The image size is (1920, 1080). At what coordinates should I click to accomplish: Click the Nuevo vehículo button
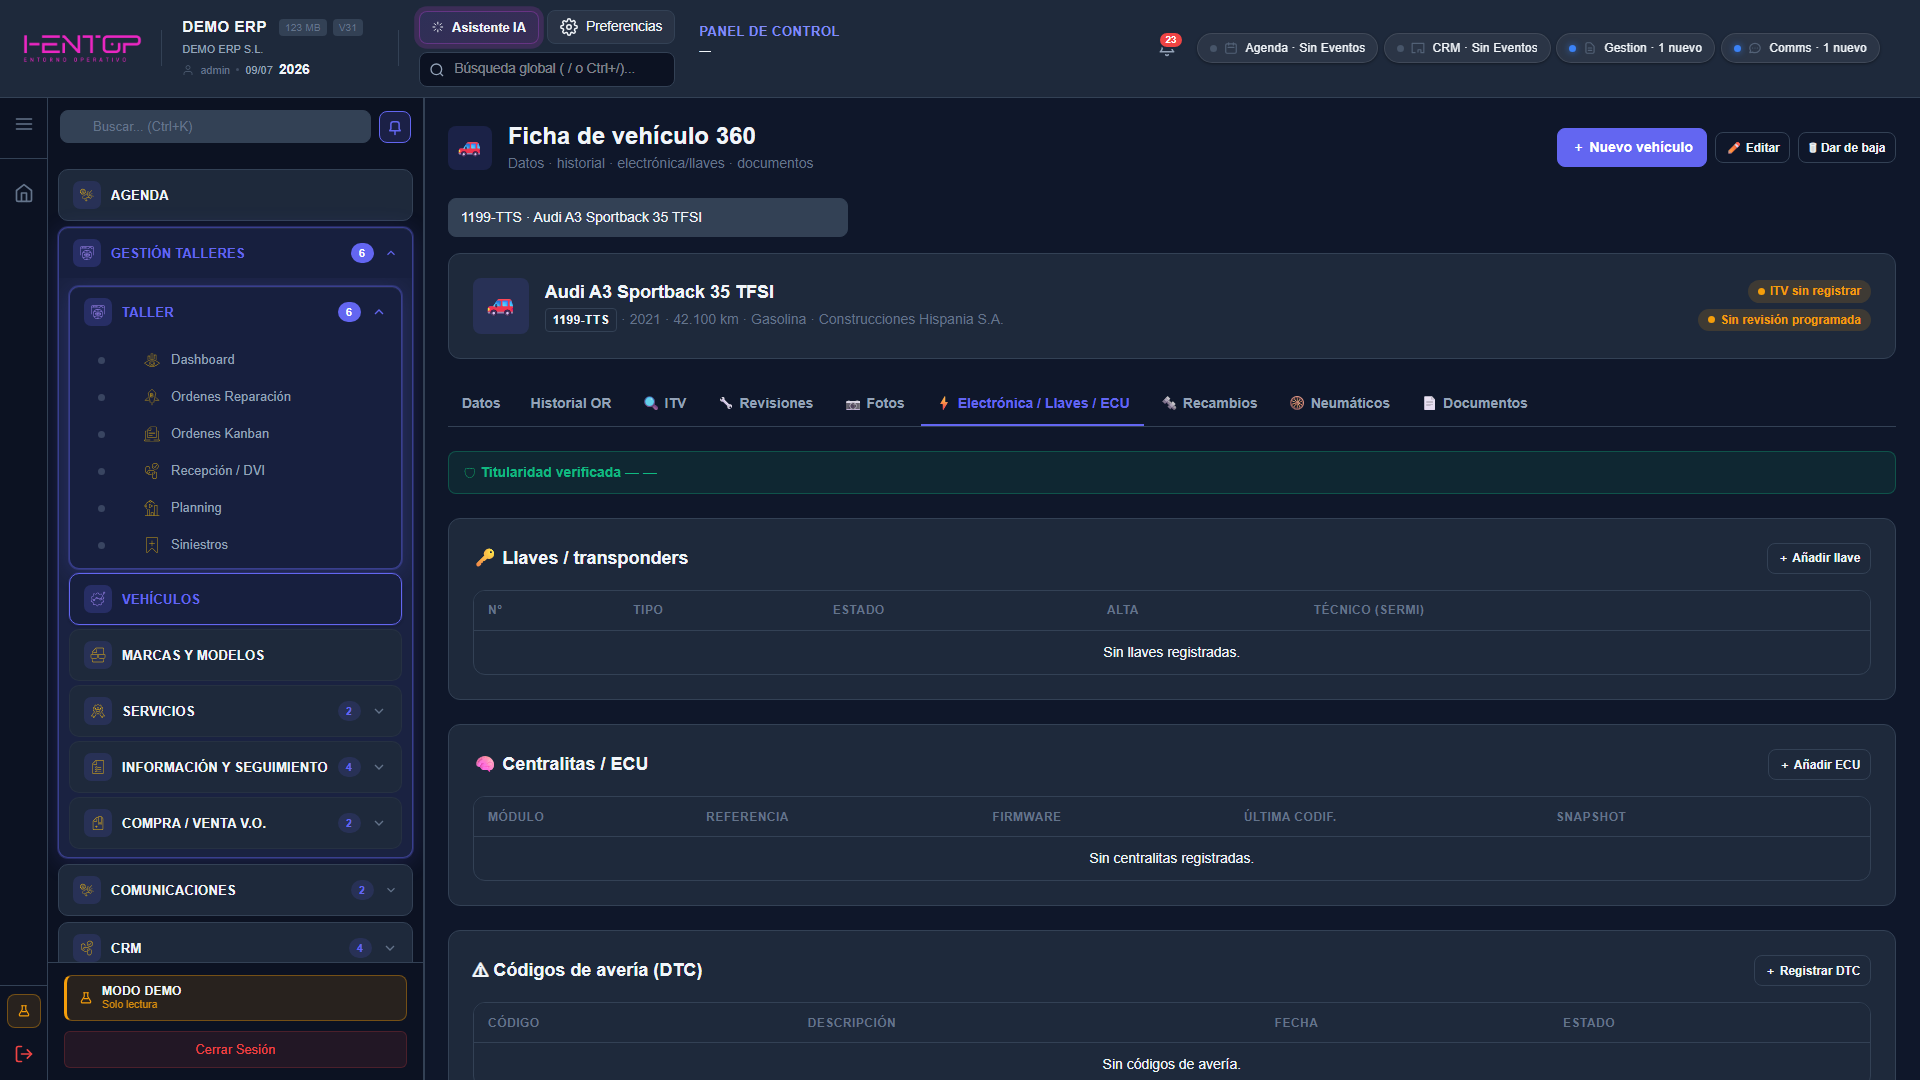1632,148
